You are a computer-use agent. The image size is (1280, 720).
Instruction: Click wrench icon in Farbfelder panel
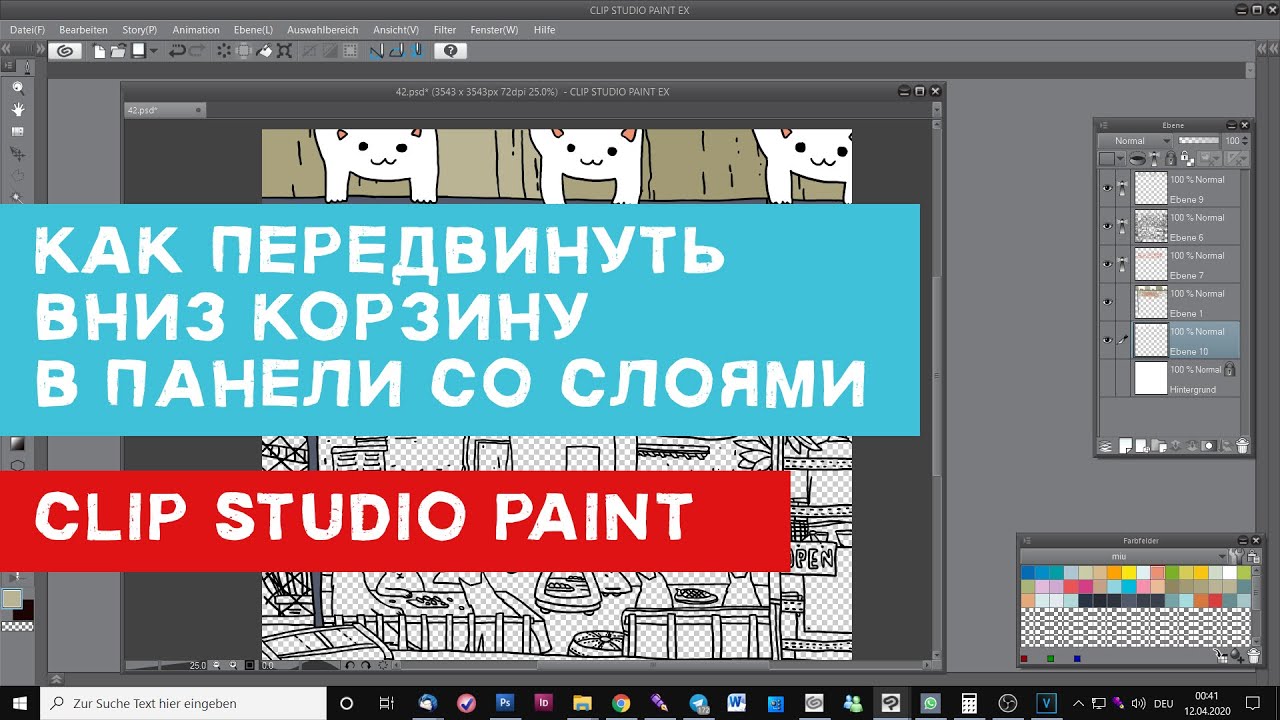click(x=1236, y=556)
